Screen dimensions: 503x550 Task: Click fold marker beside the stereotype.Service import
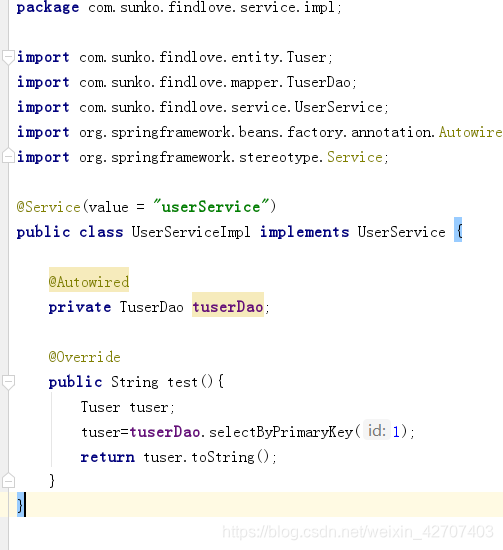(x=8, y=156)
